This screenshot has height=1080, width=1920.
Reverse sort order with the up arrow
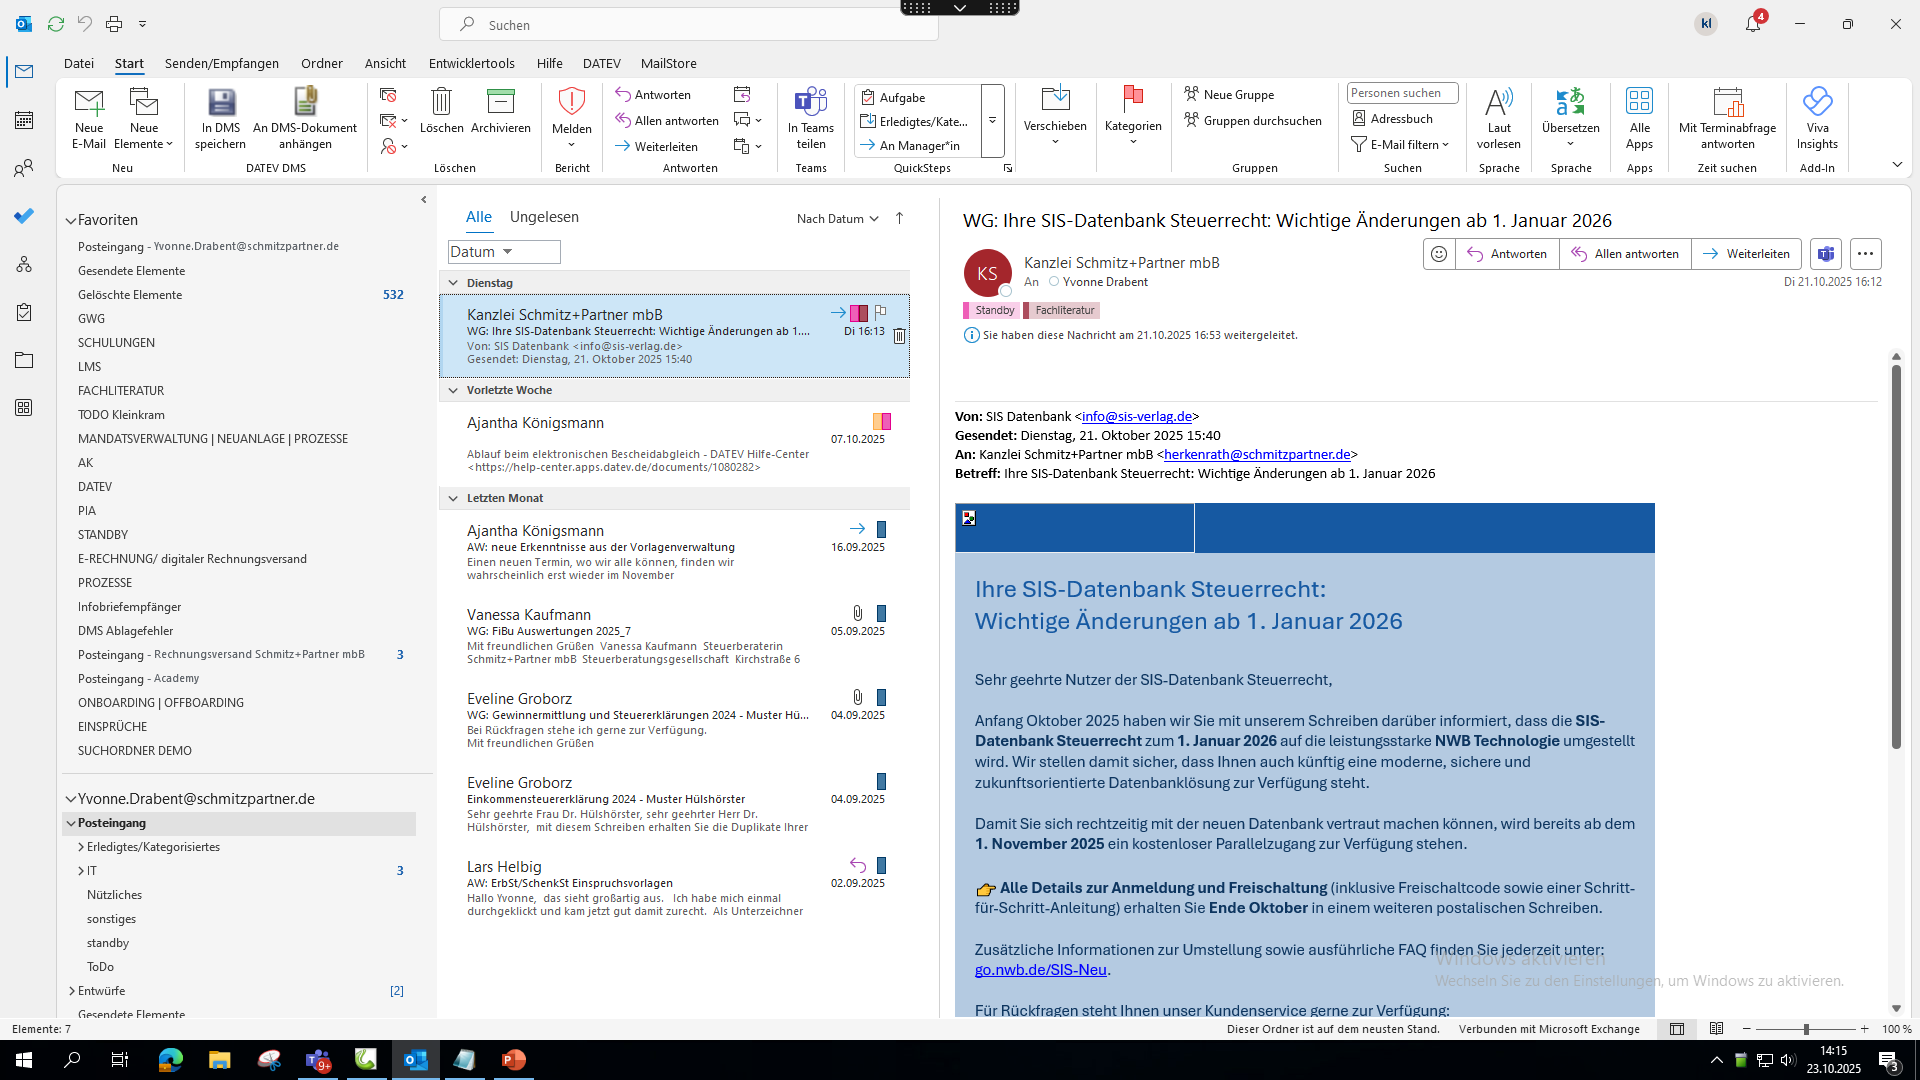point(899,218)
